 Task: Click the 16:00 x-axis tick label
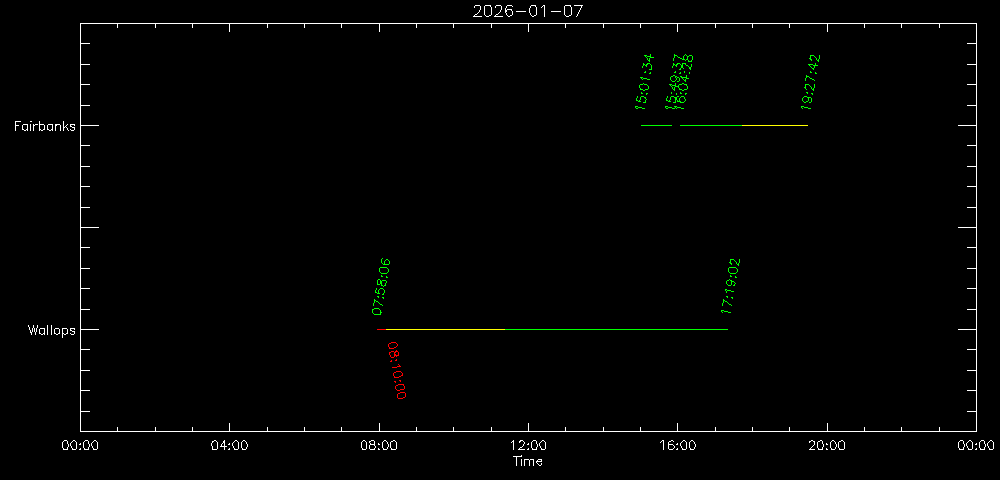677,446
